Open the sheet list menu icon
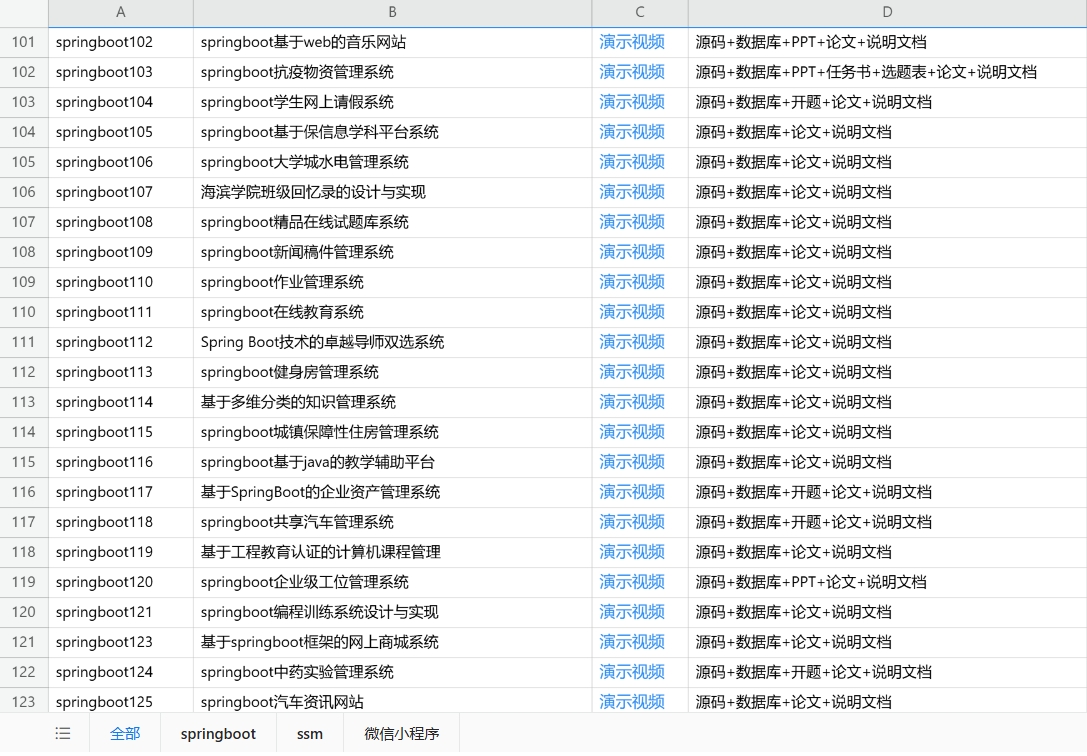The height and width of the screenshot is (756, 1087). coord(63,733)
